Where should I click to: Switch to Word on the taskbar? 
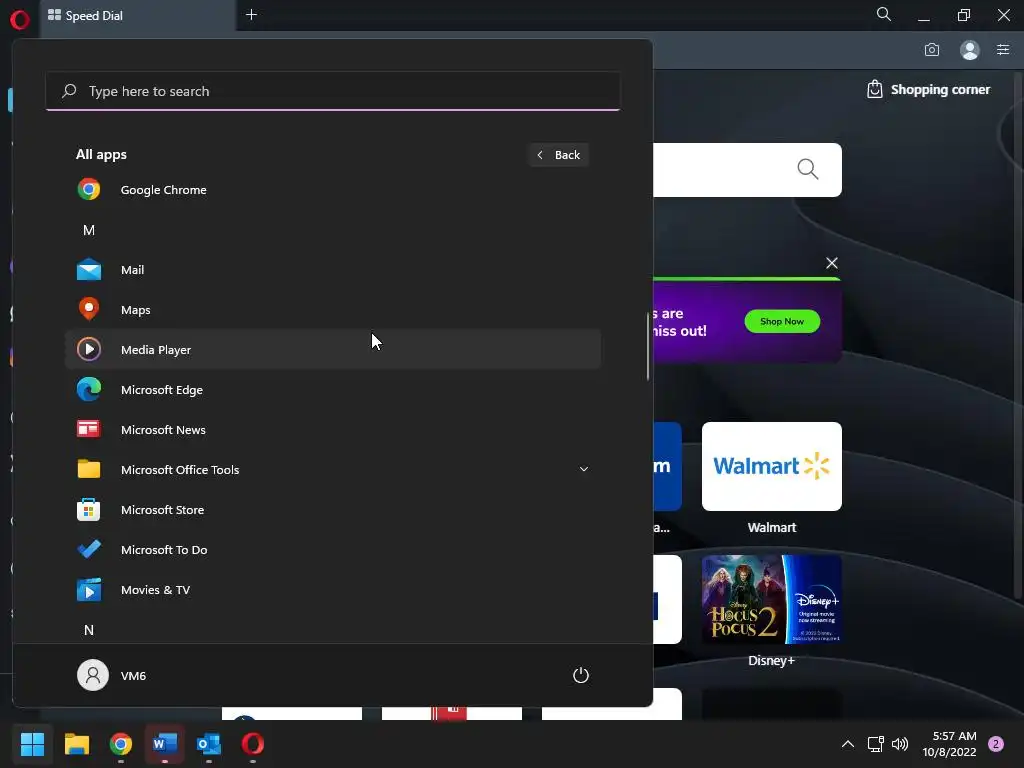[165, 744]
